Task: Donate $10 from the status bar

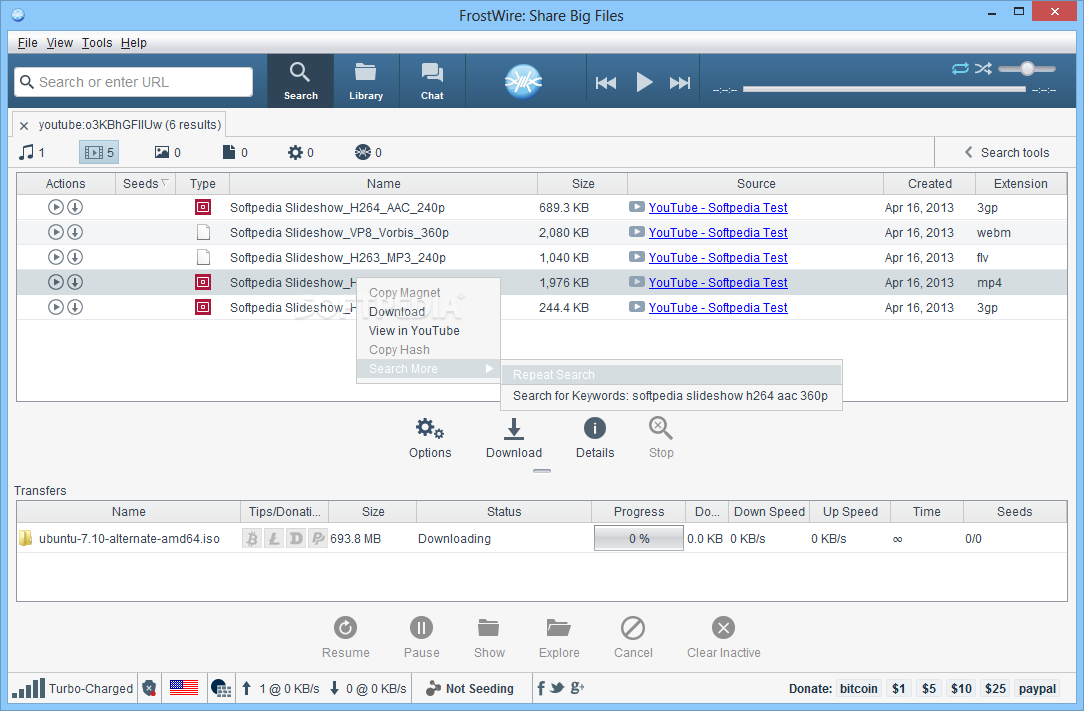Action: coord(961,688)
